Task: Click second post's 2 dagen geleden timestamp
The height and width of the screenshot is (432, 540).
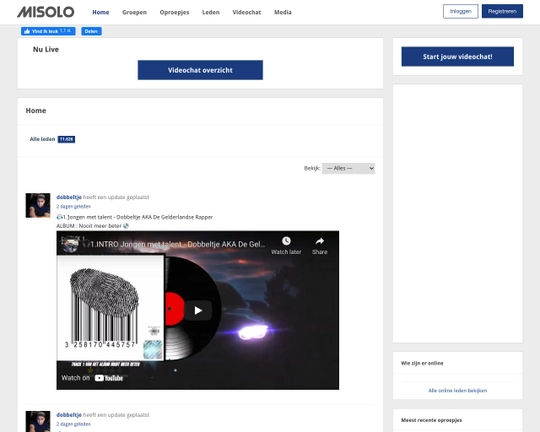Action: (73, 424)
